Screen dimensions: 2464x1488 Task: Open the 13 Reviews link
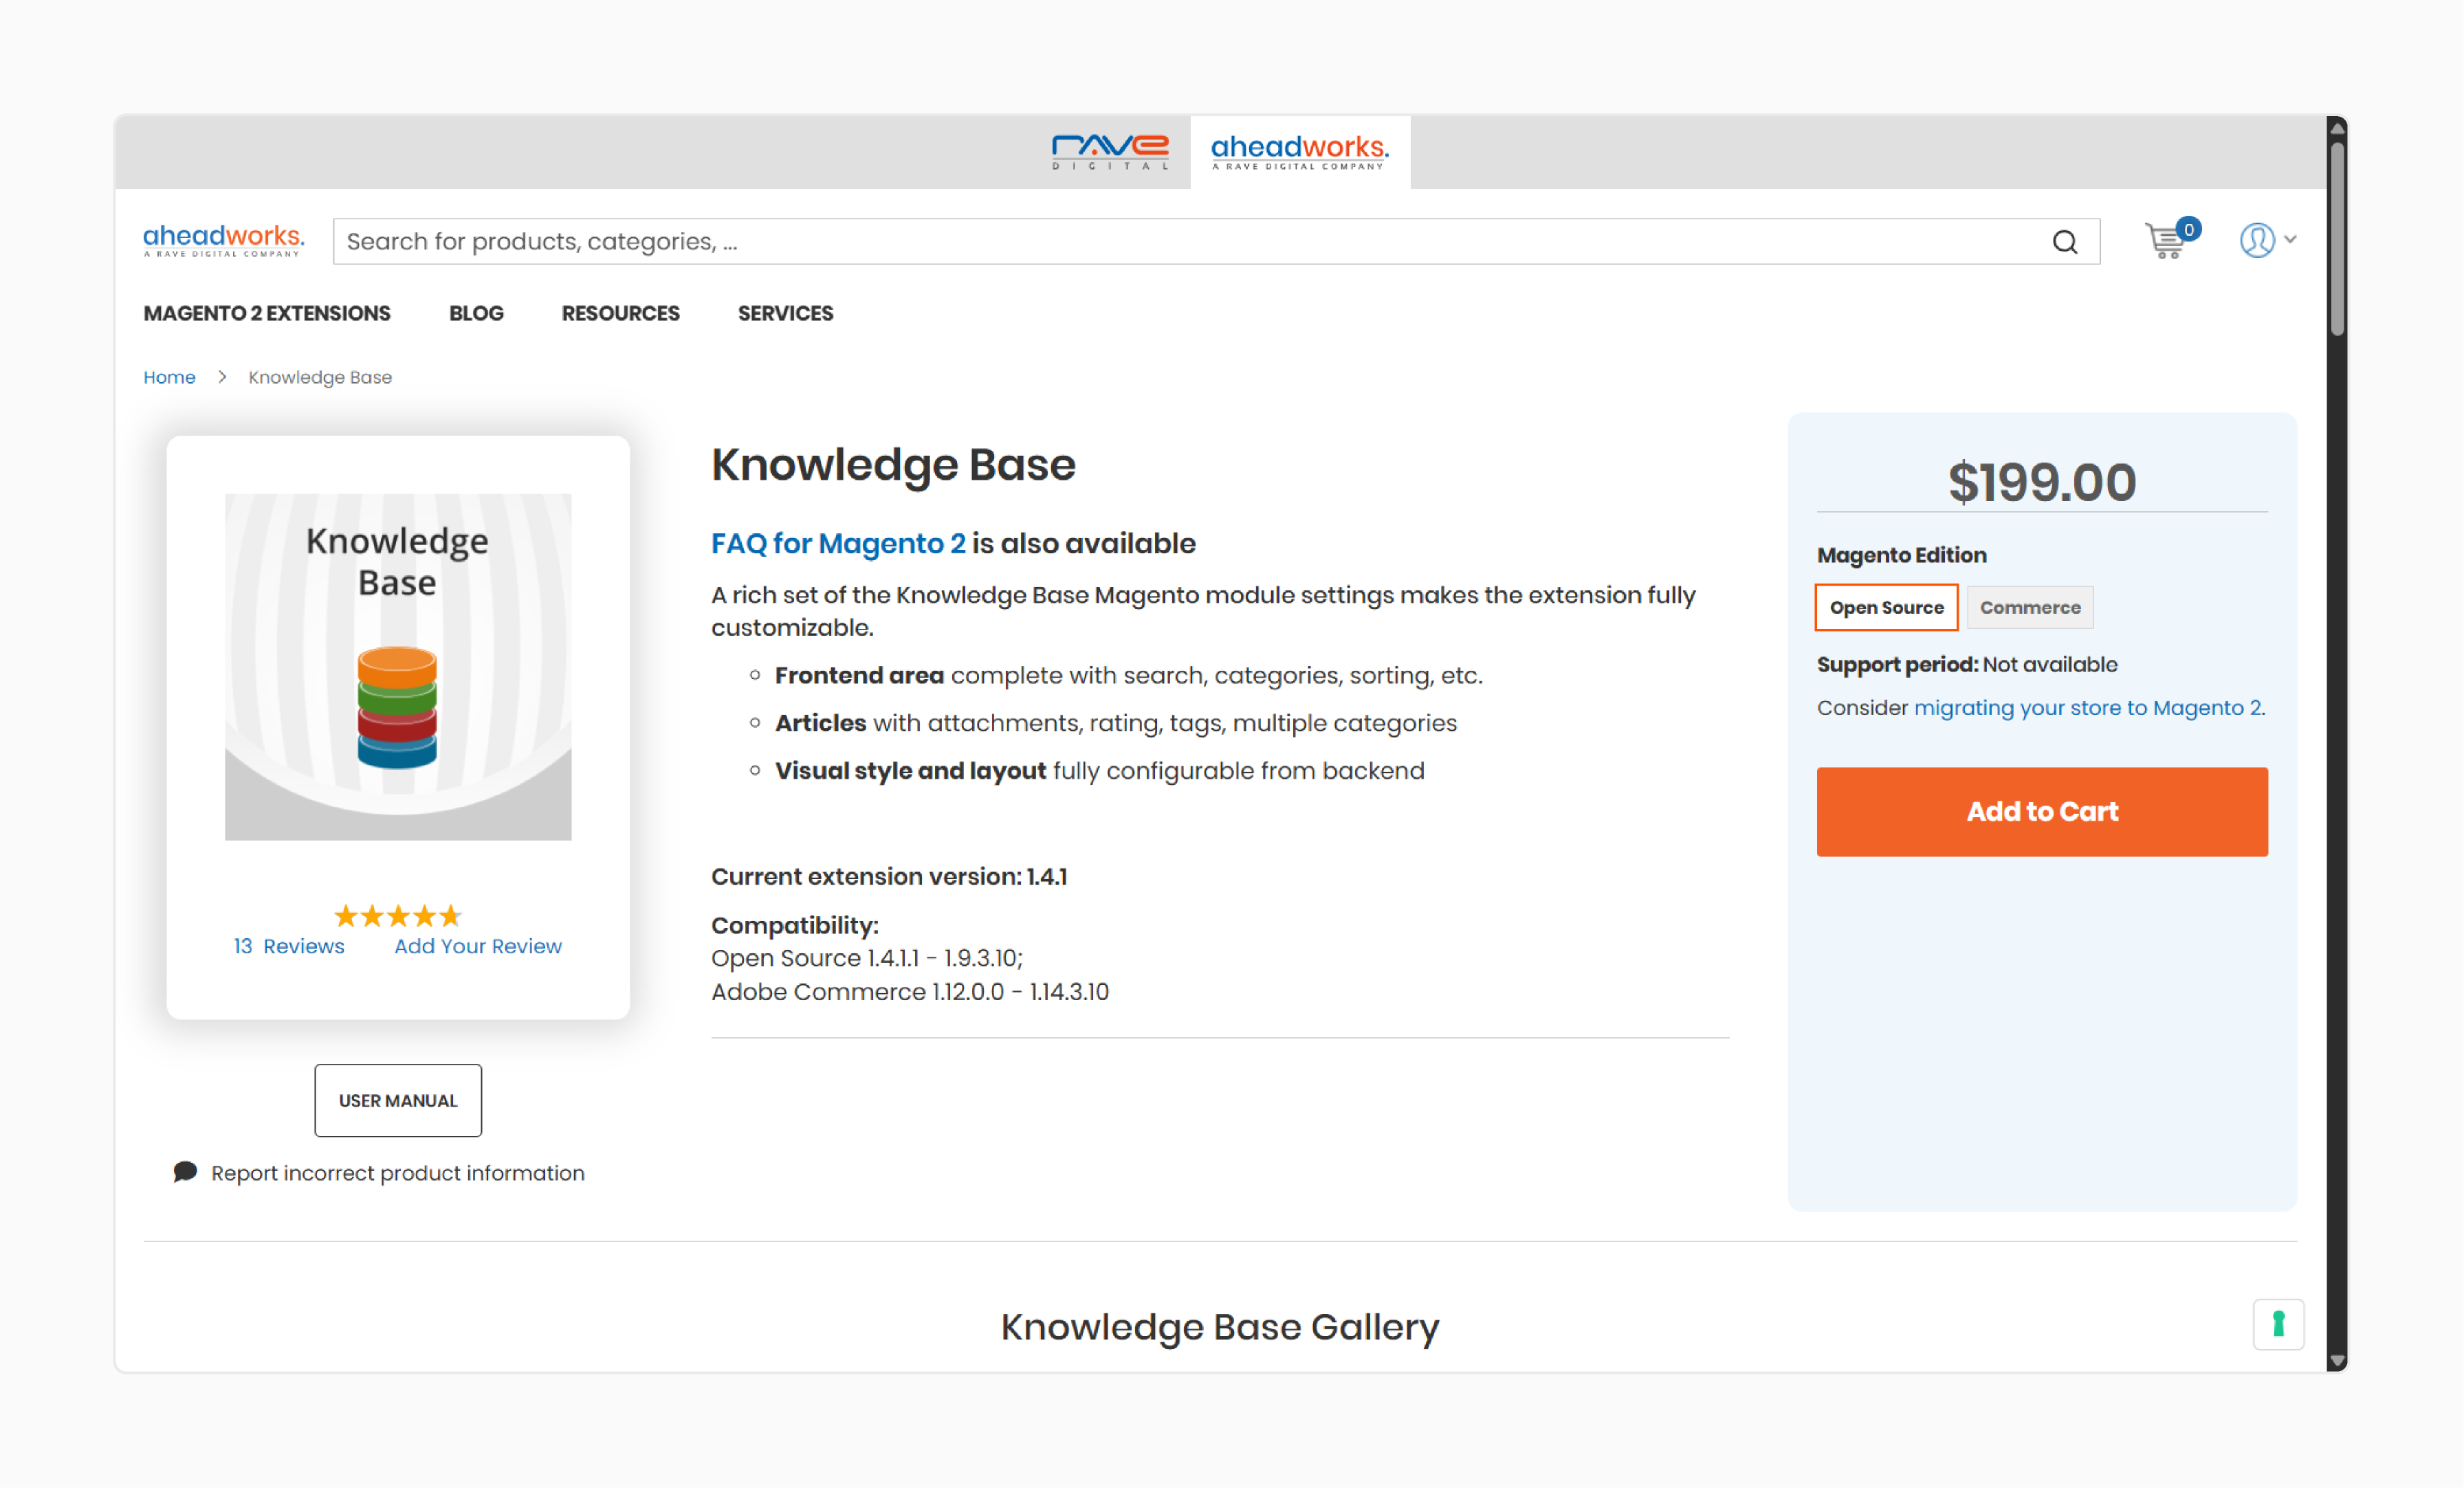[289, 946]
